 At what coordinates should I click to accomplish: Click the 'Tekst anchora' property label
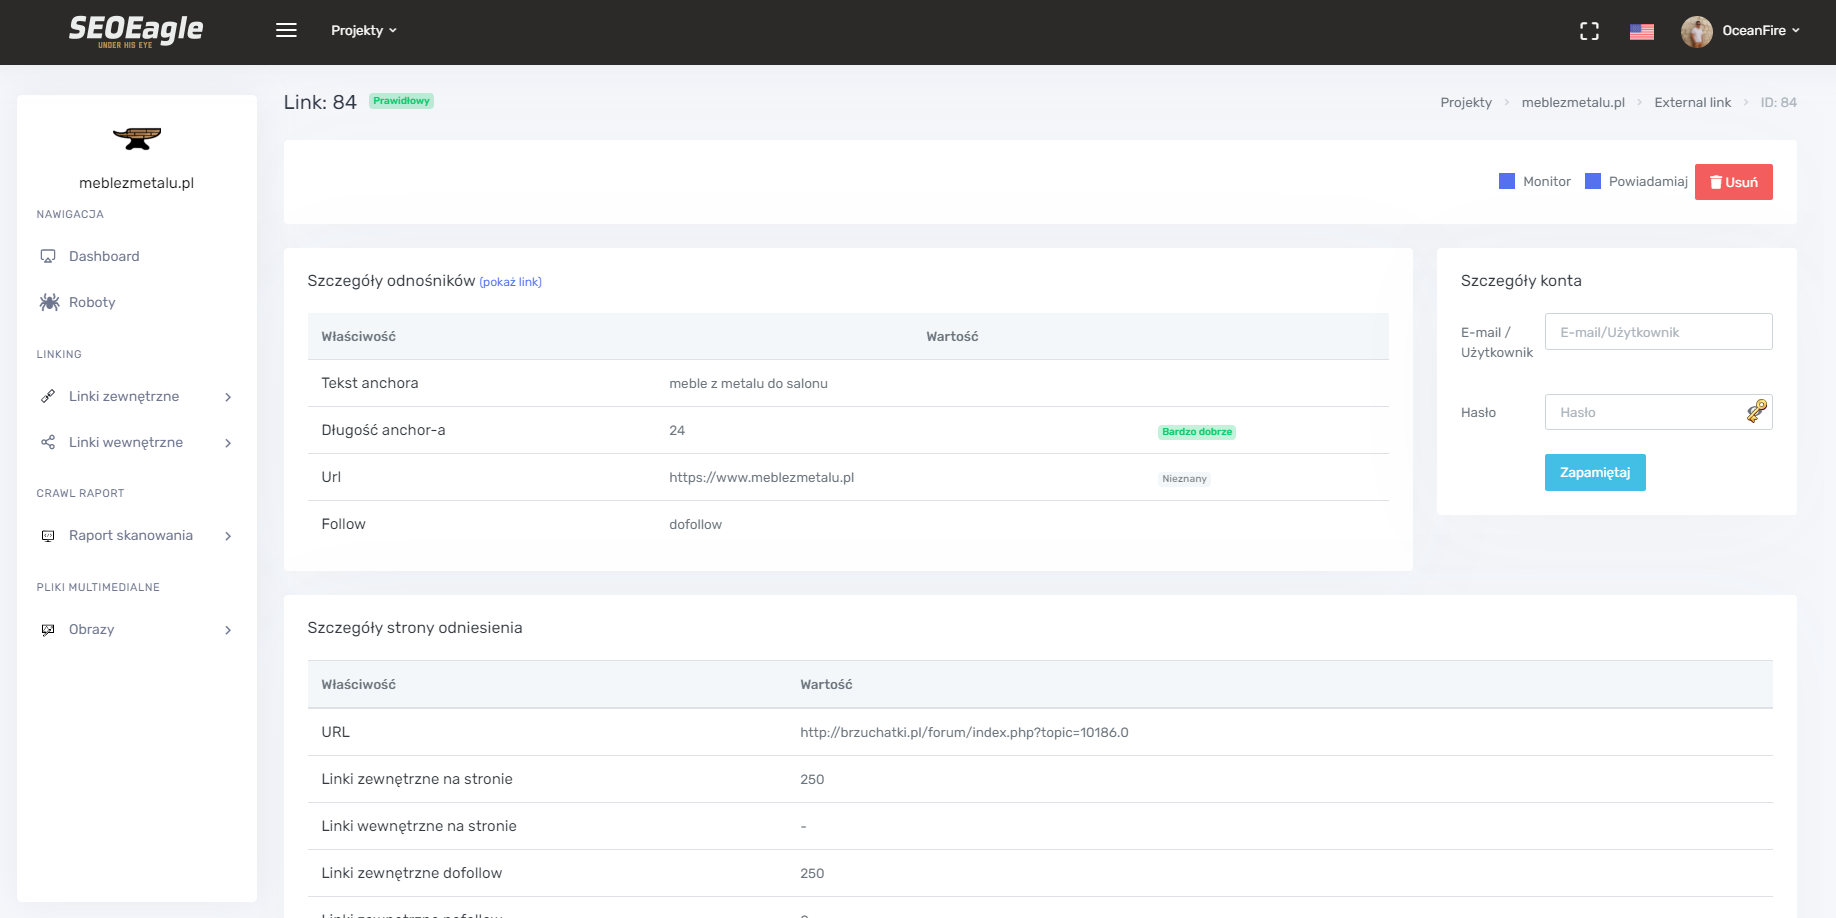pyautogui.click(x=370, y=383)
